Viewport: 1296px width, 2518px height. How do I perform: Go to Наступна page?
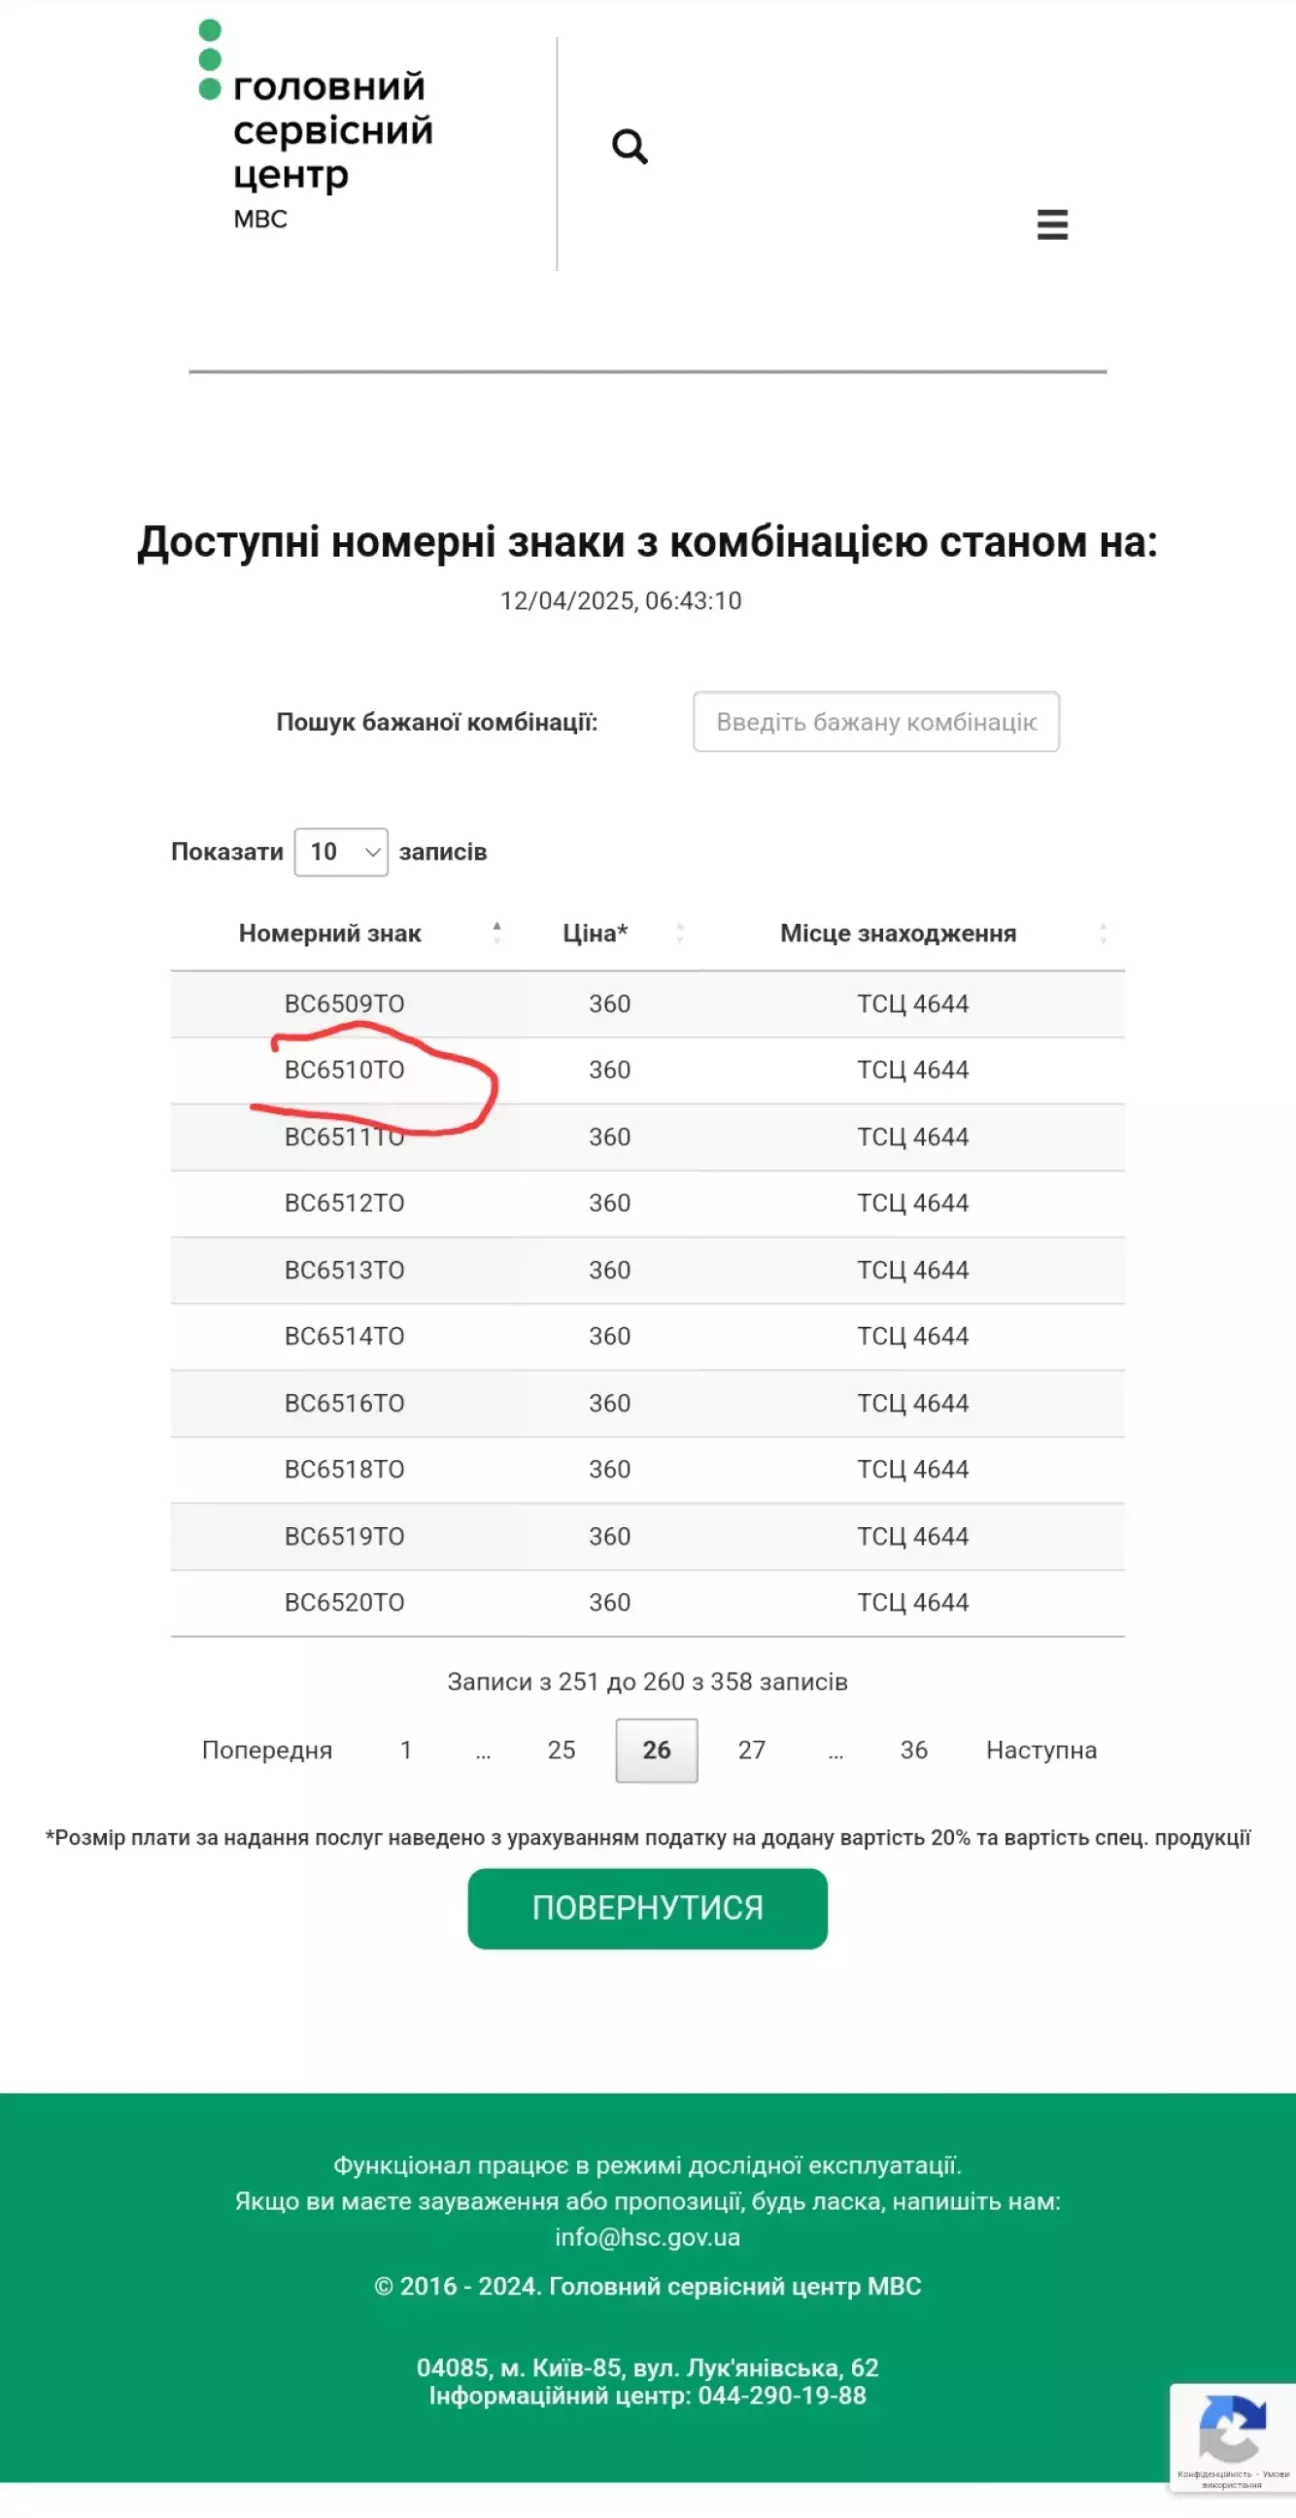pyautogui.click(x=1042, y=1750)
